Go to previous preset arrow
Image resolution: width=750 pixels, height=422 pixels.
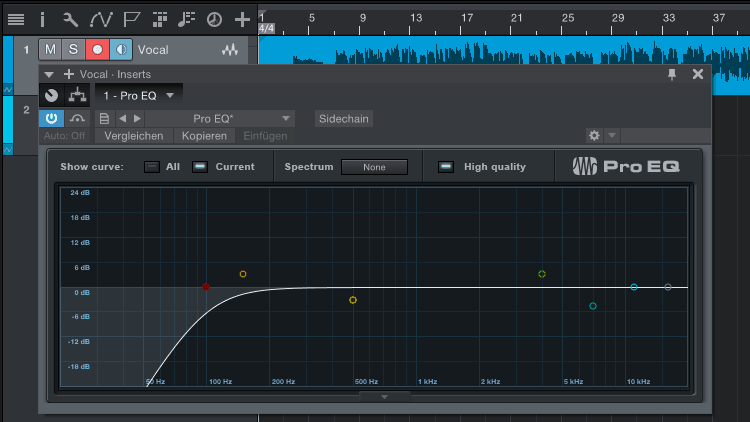click(x=122, y=118)
